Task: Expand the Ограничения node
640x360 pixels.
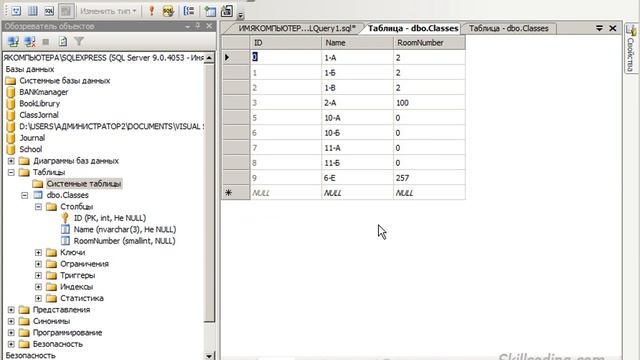Action: coord(38,264)
